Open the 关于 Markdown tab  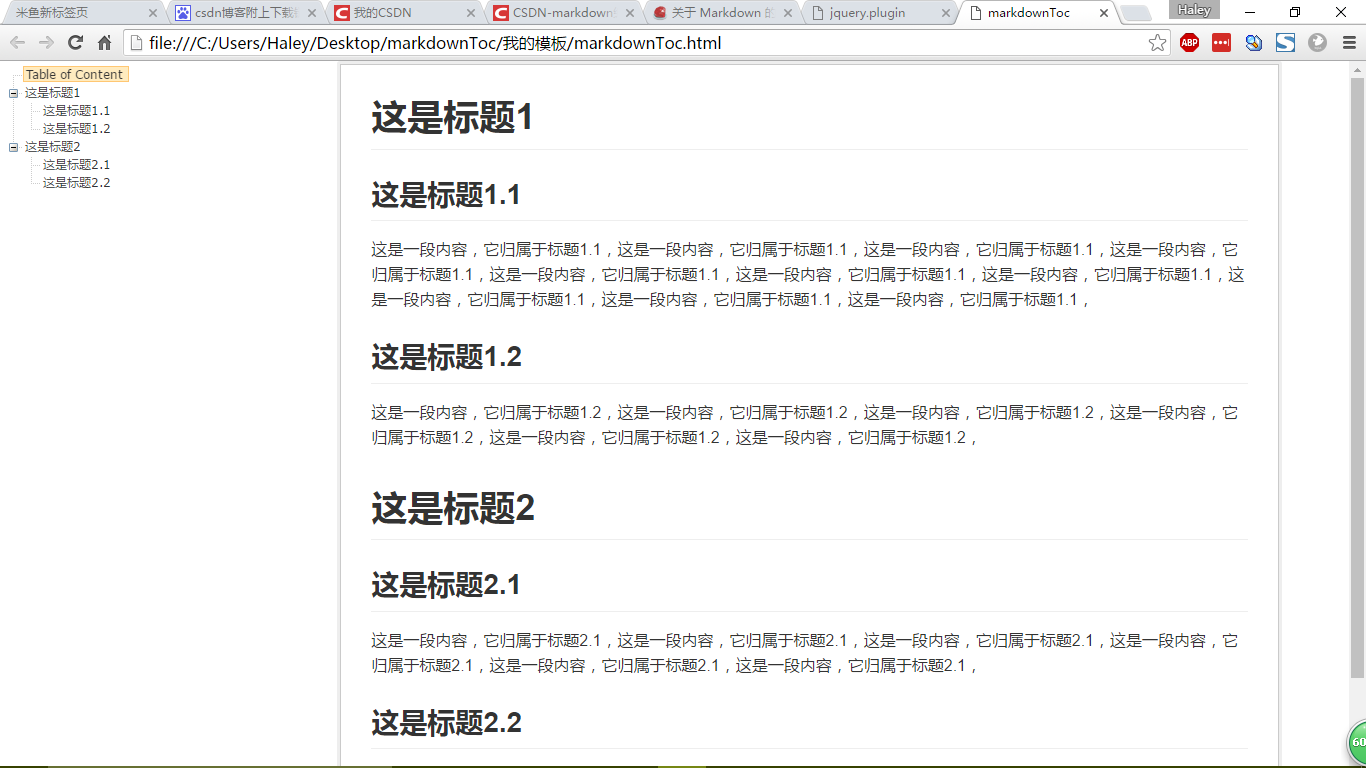724,13
